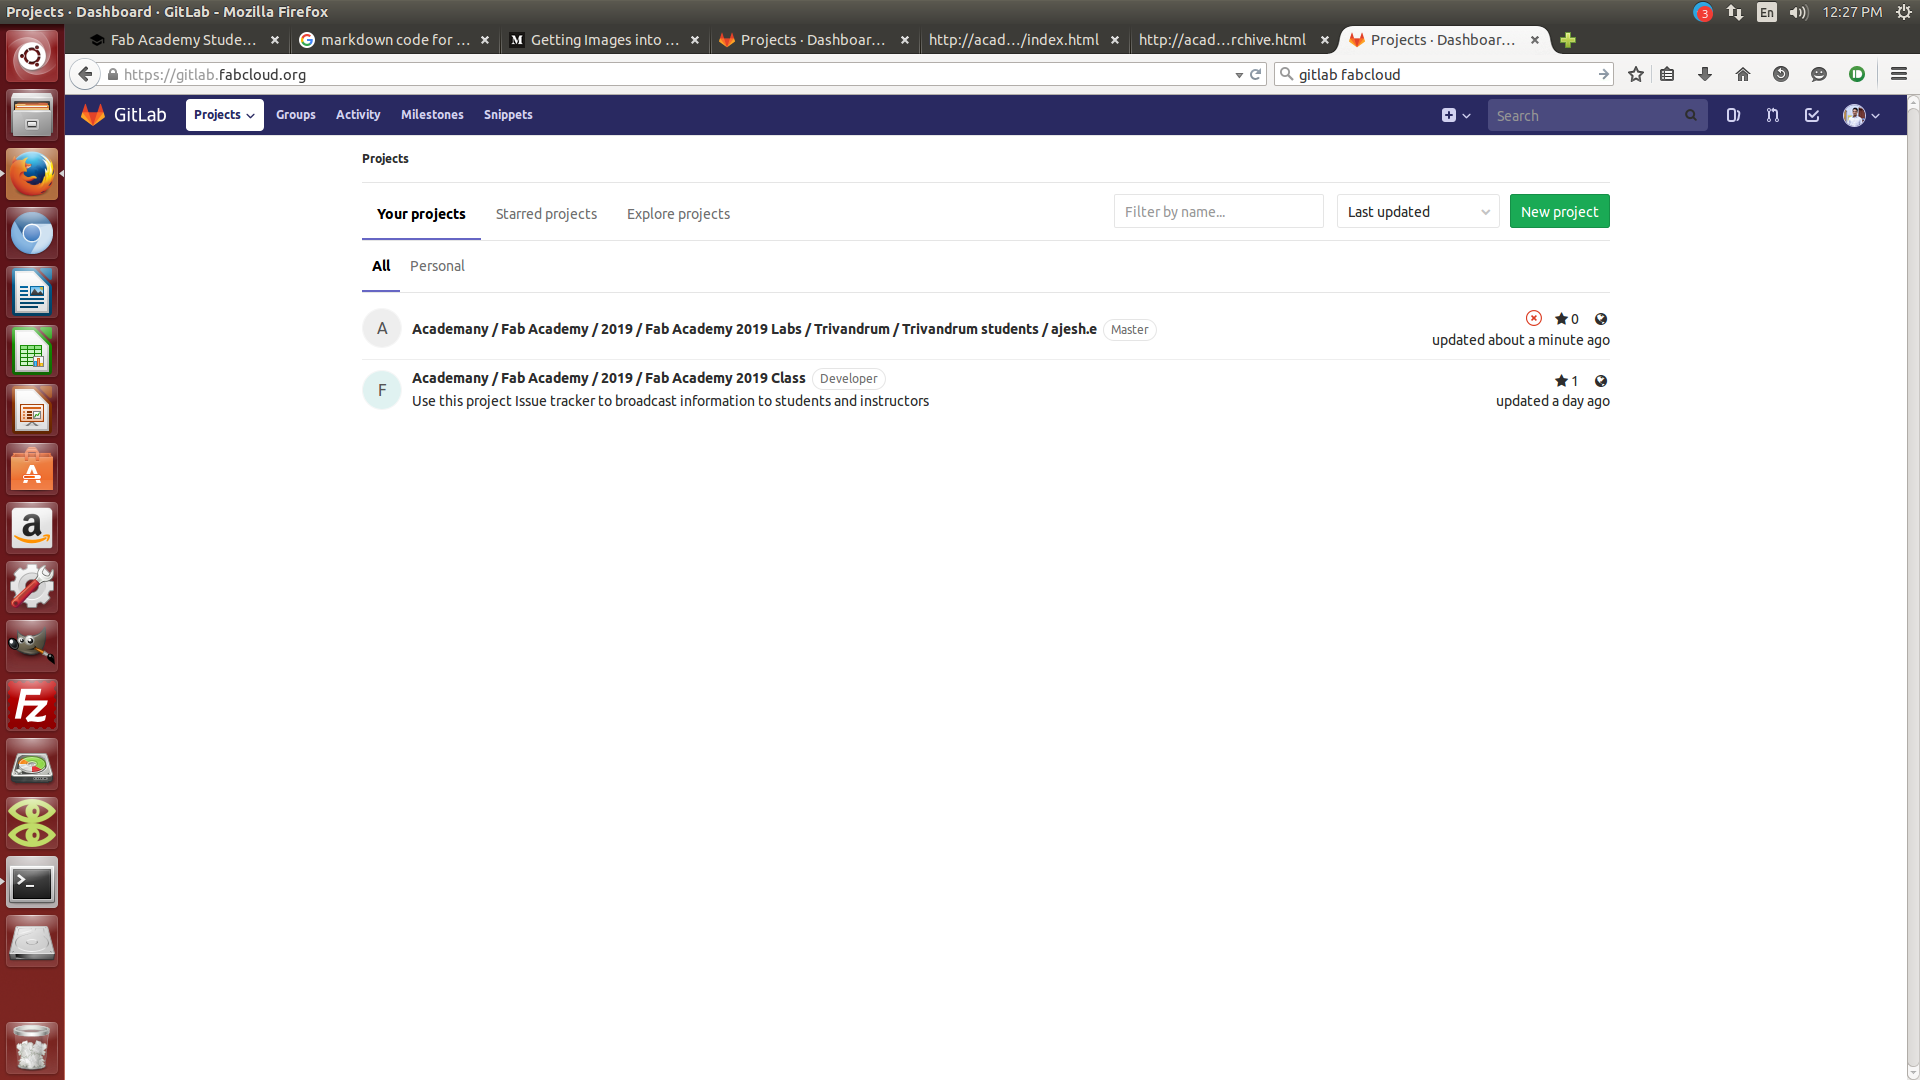This screenshot has height=1080, width=1920.
Task: Select the Personal projects filter
Action: click(x=436, y=265)
